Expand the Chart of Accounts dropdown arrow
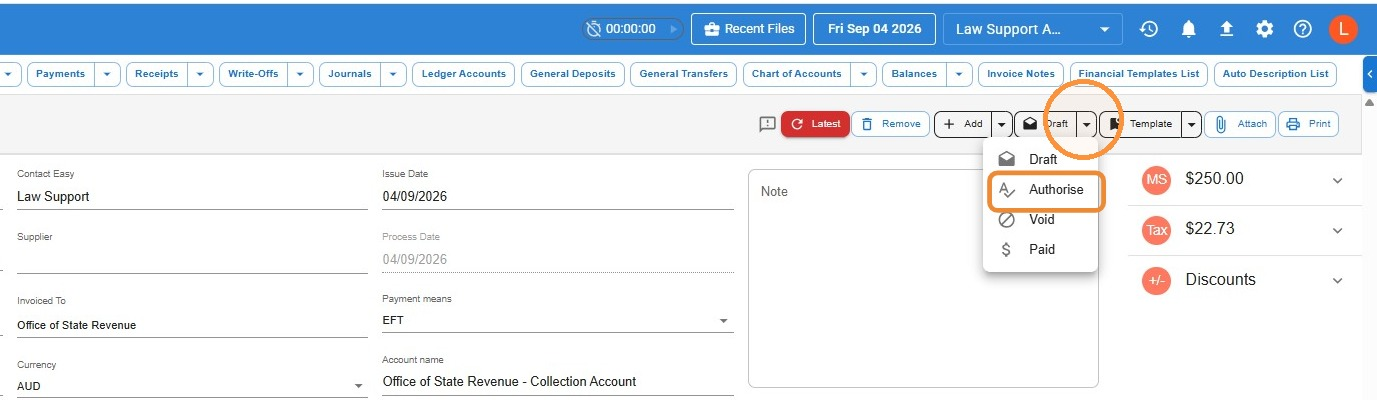Screen dimensions: 1377x400 (864, 74)
